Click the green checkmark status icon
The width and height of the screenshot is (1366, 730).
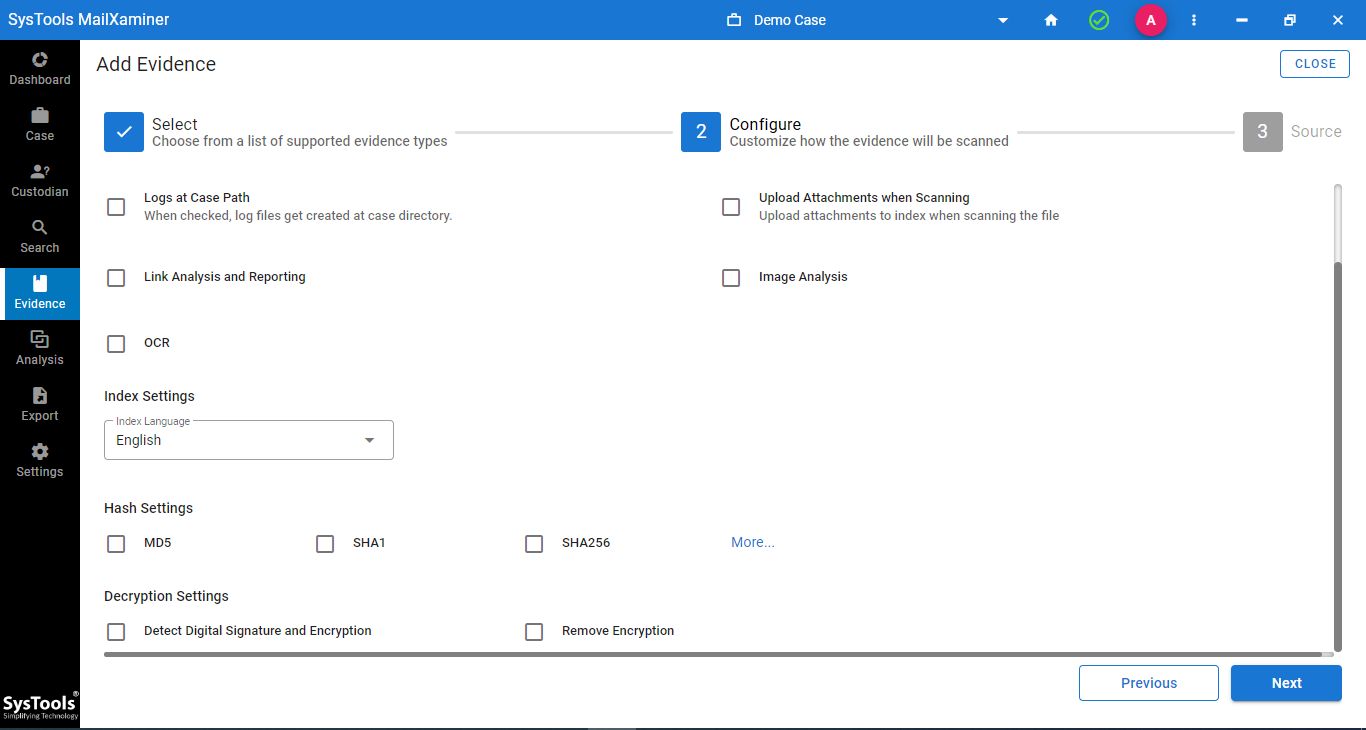[1099, 20]
